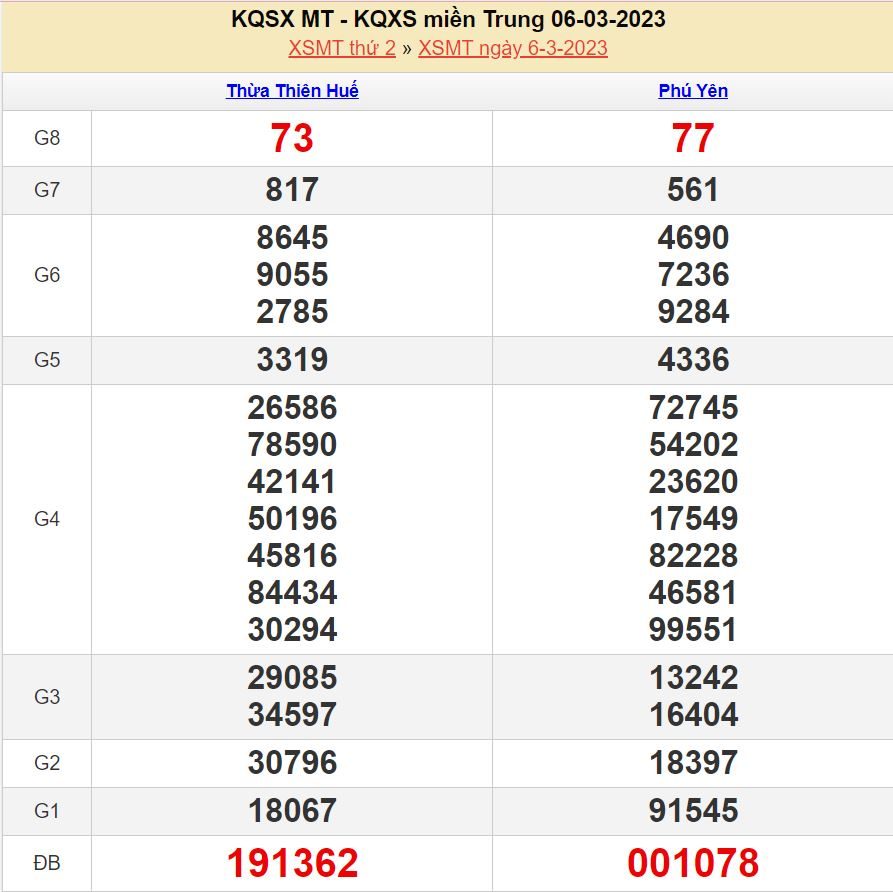Click the G7 row label
893x892 pixels.
[47, 190]
